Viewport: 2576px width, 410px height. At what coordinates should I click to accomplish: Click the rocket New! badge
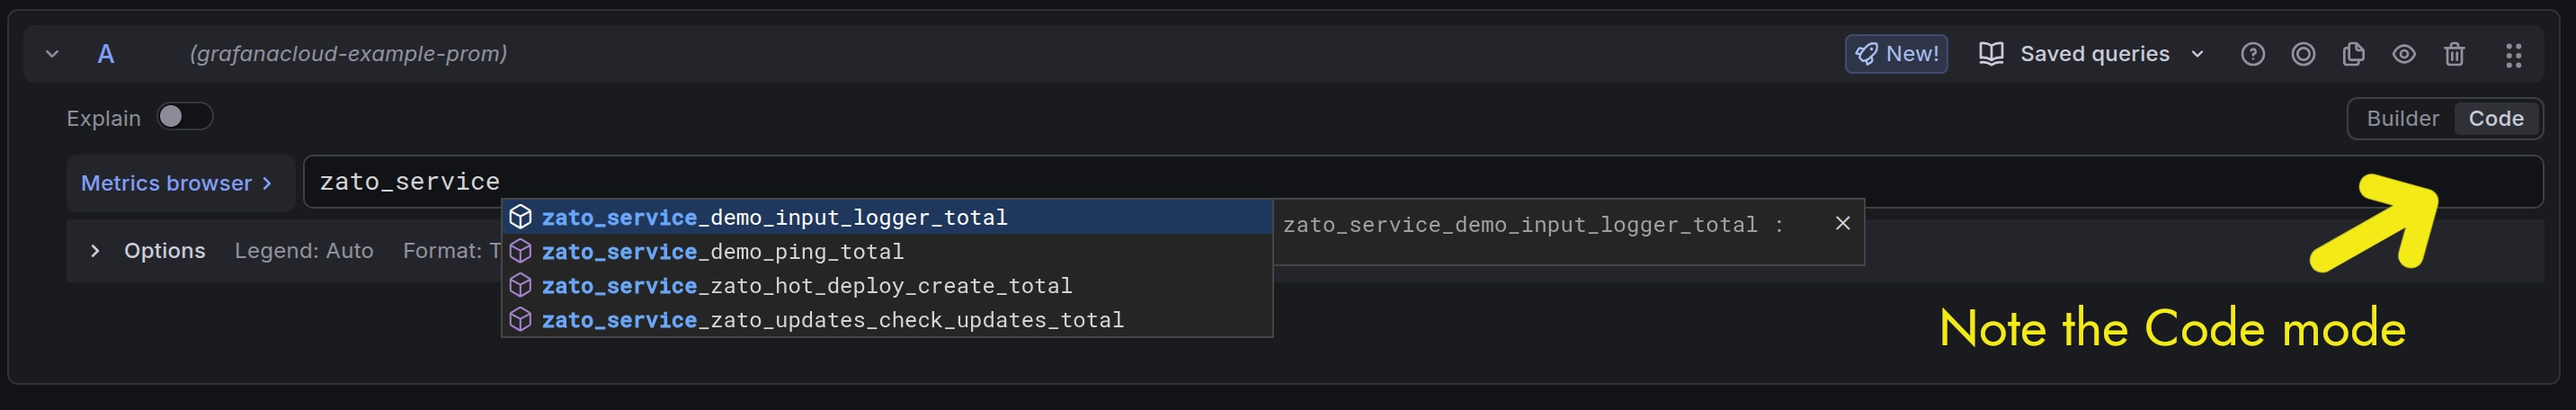(1896, 54)
